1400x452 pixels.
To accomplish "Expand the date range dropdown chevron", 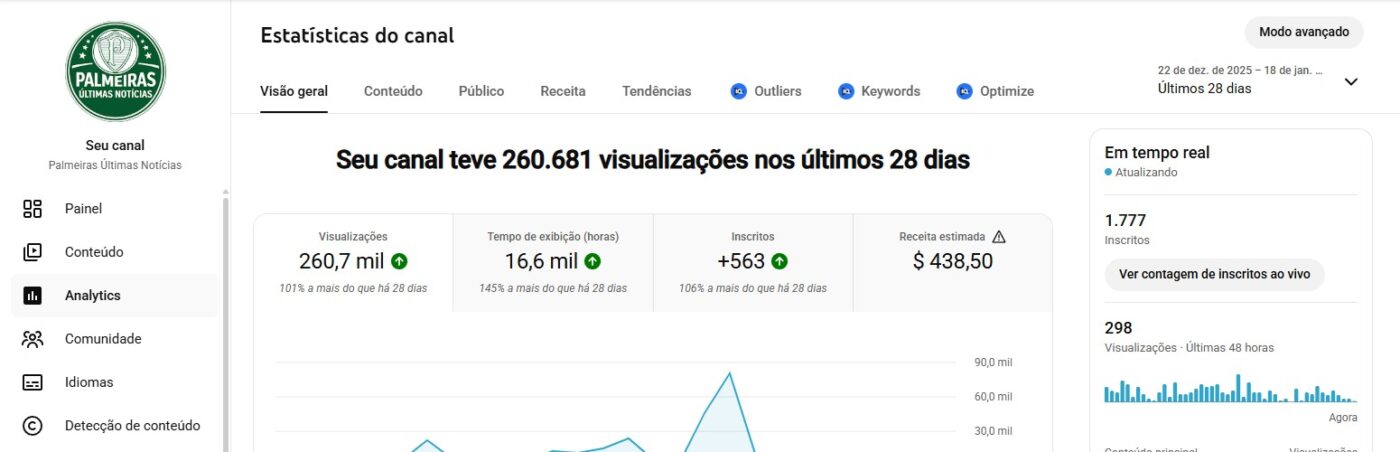I will tap(1351, 82).
